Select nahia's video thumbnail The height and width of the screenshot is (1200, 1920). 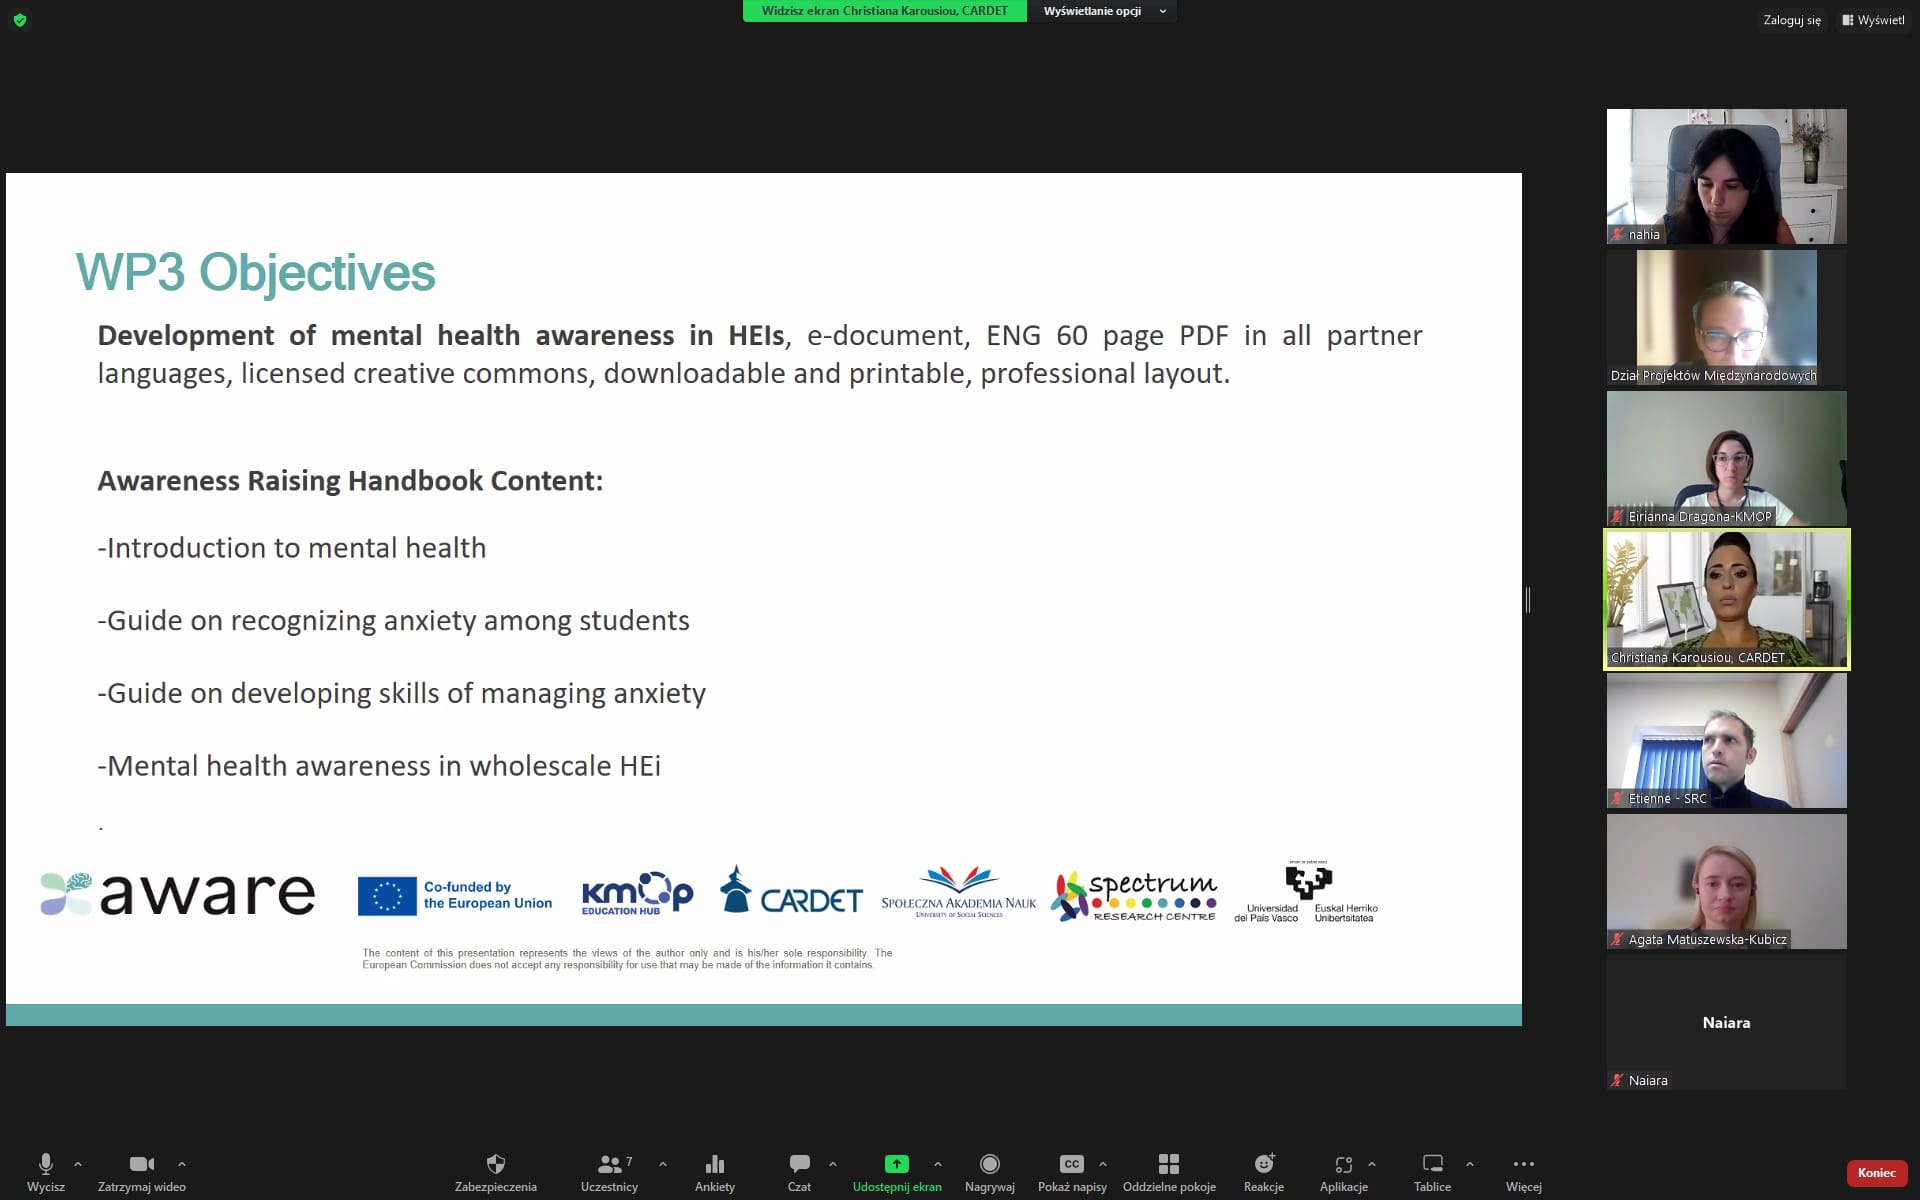pos(1727,176)
